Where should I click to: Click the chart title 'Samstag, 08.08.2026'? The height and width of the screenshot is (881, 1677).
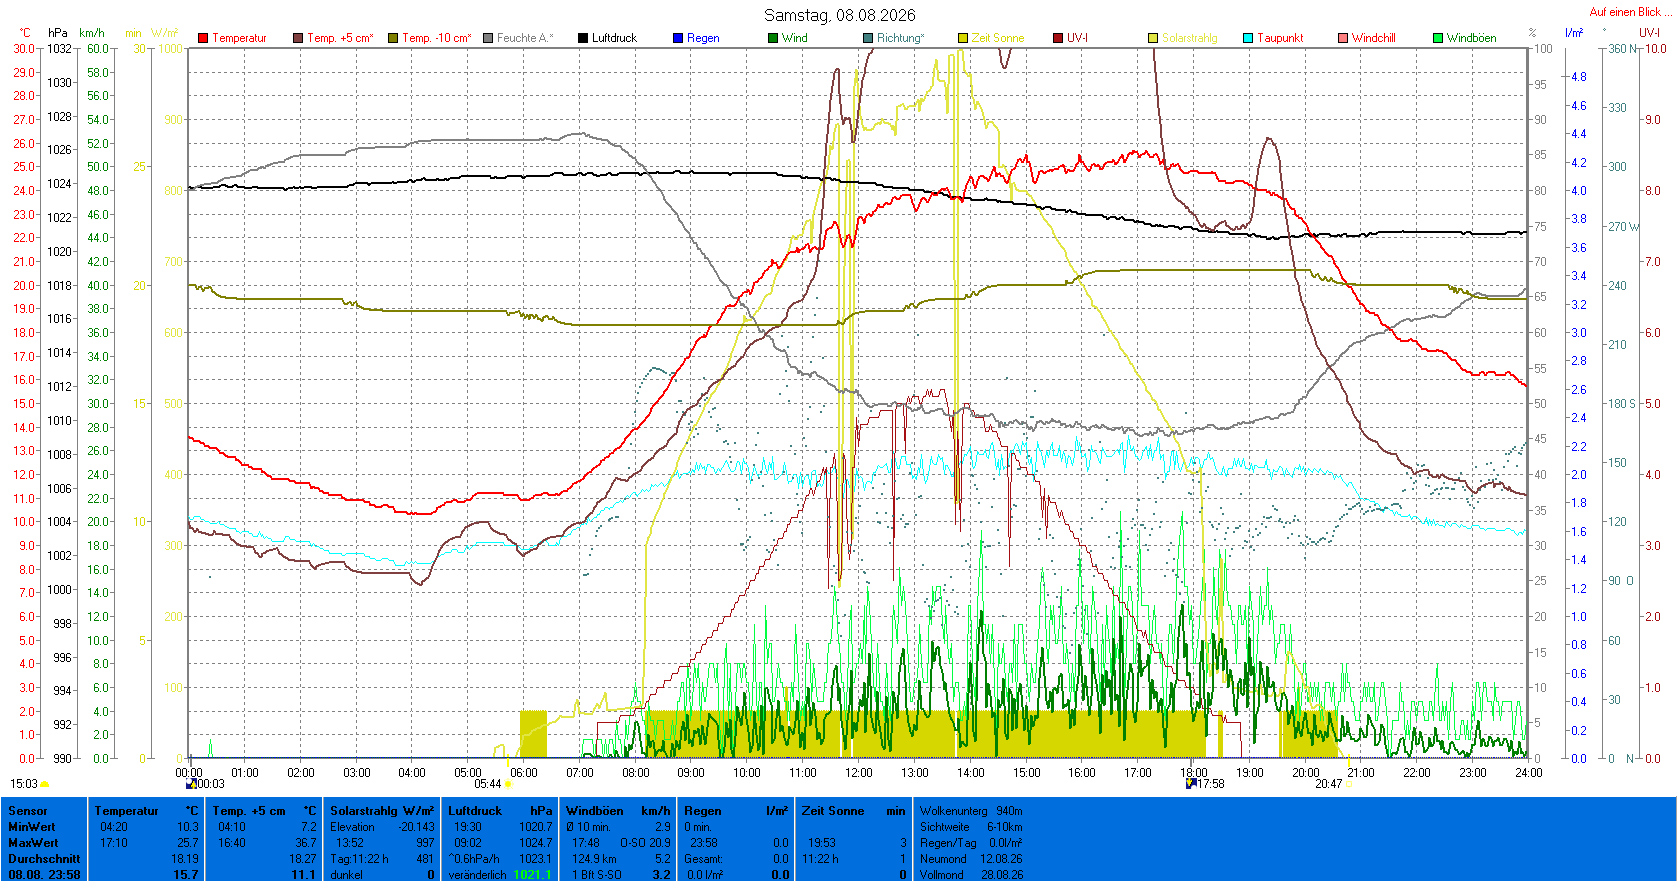839,15
